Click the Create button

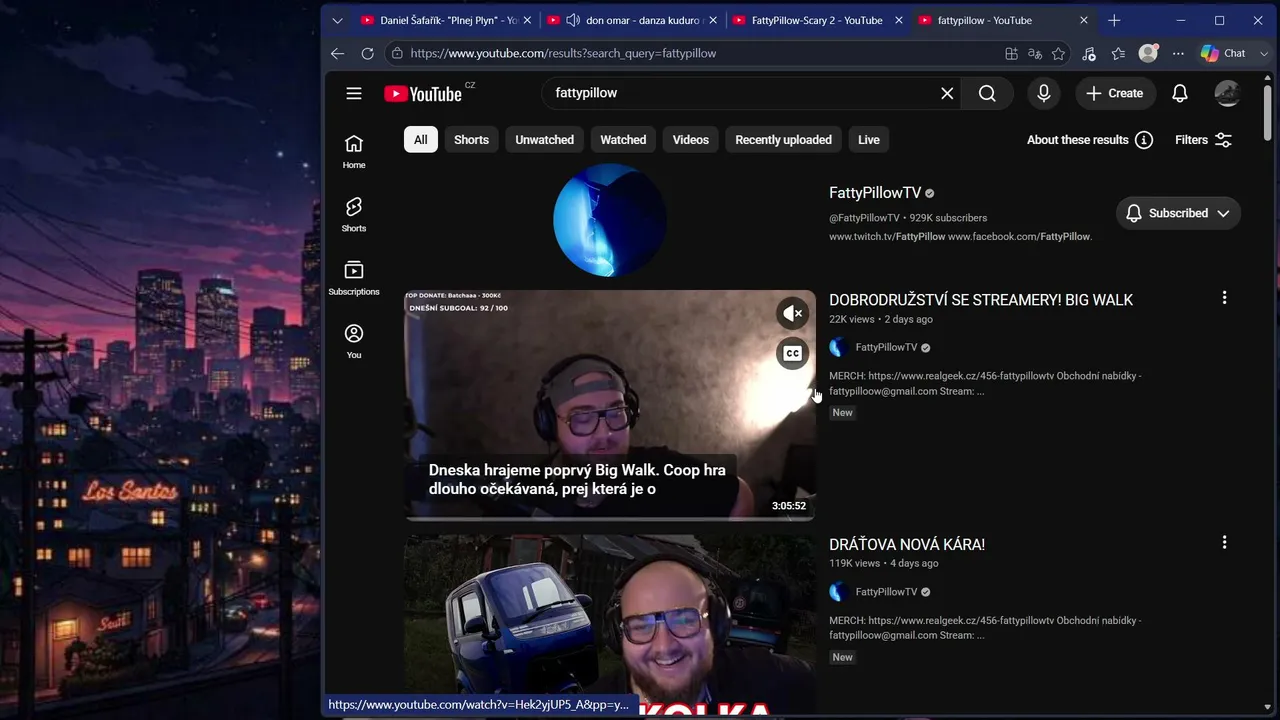(1115, 93)
